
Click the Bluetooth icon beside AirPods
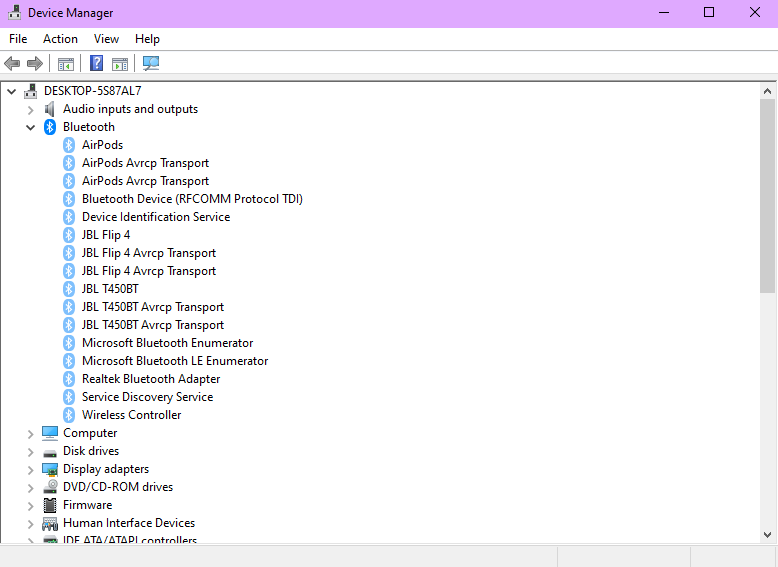click(69, 145)
